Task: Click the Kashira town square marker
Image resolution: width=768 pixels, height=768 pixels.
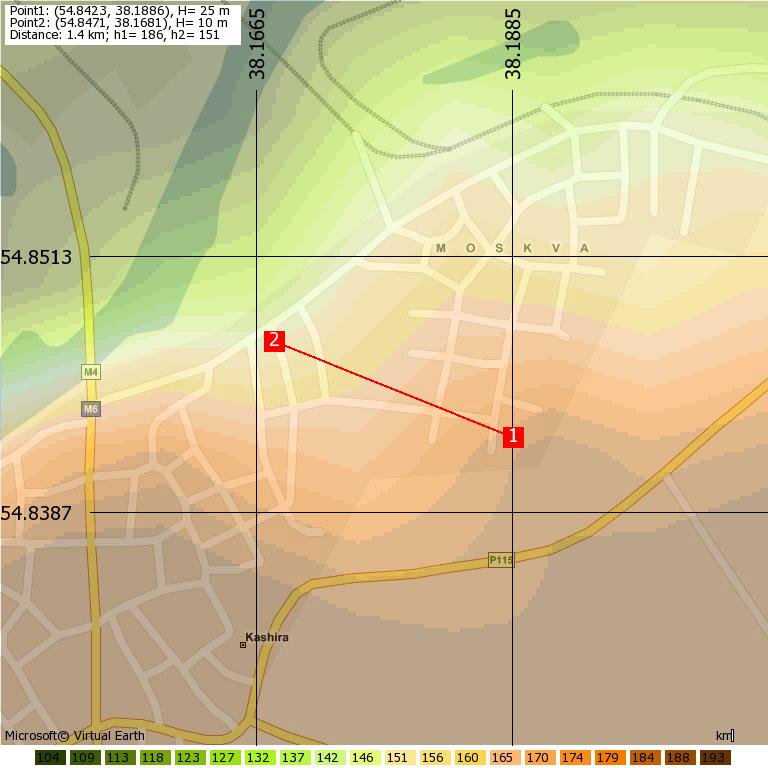Action: [x=243, y=645]
